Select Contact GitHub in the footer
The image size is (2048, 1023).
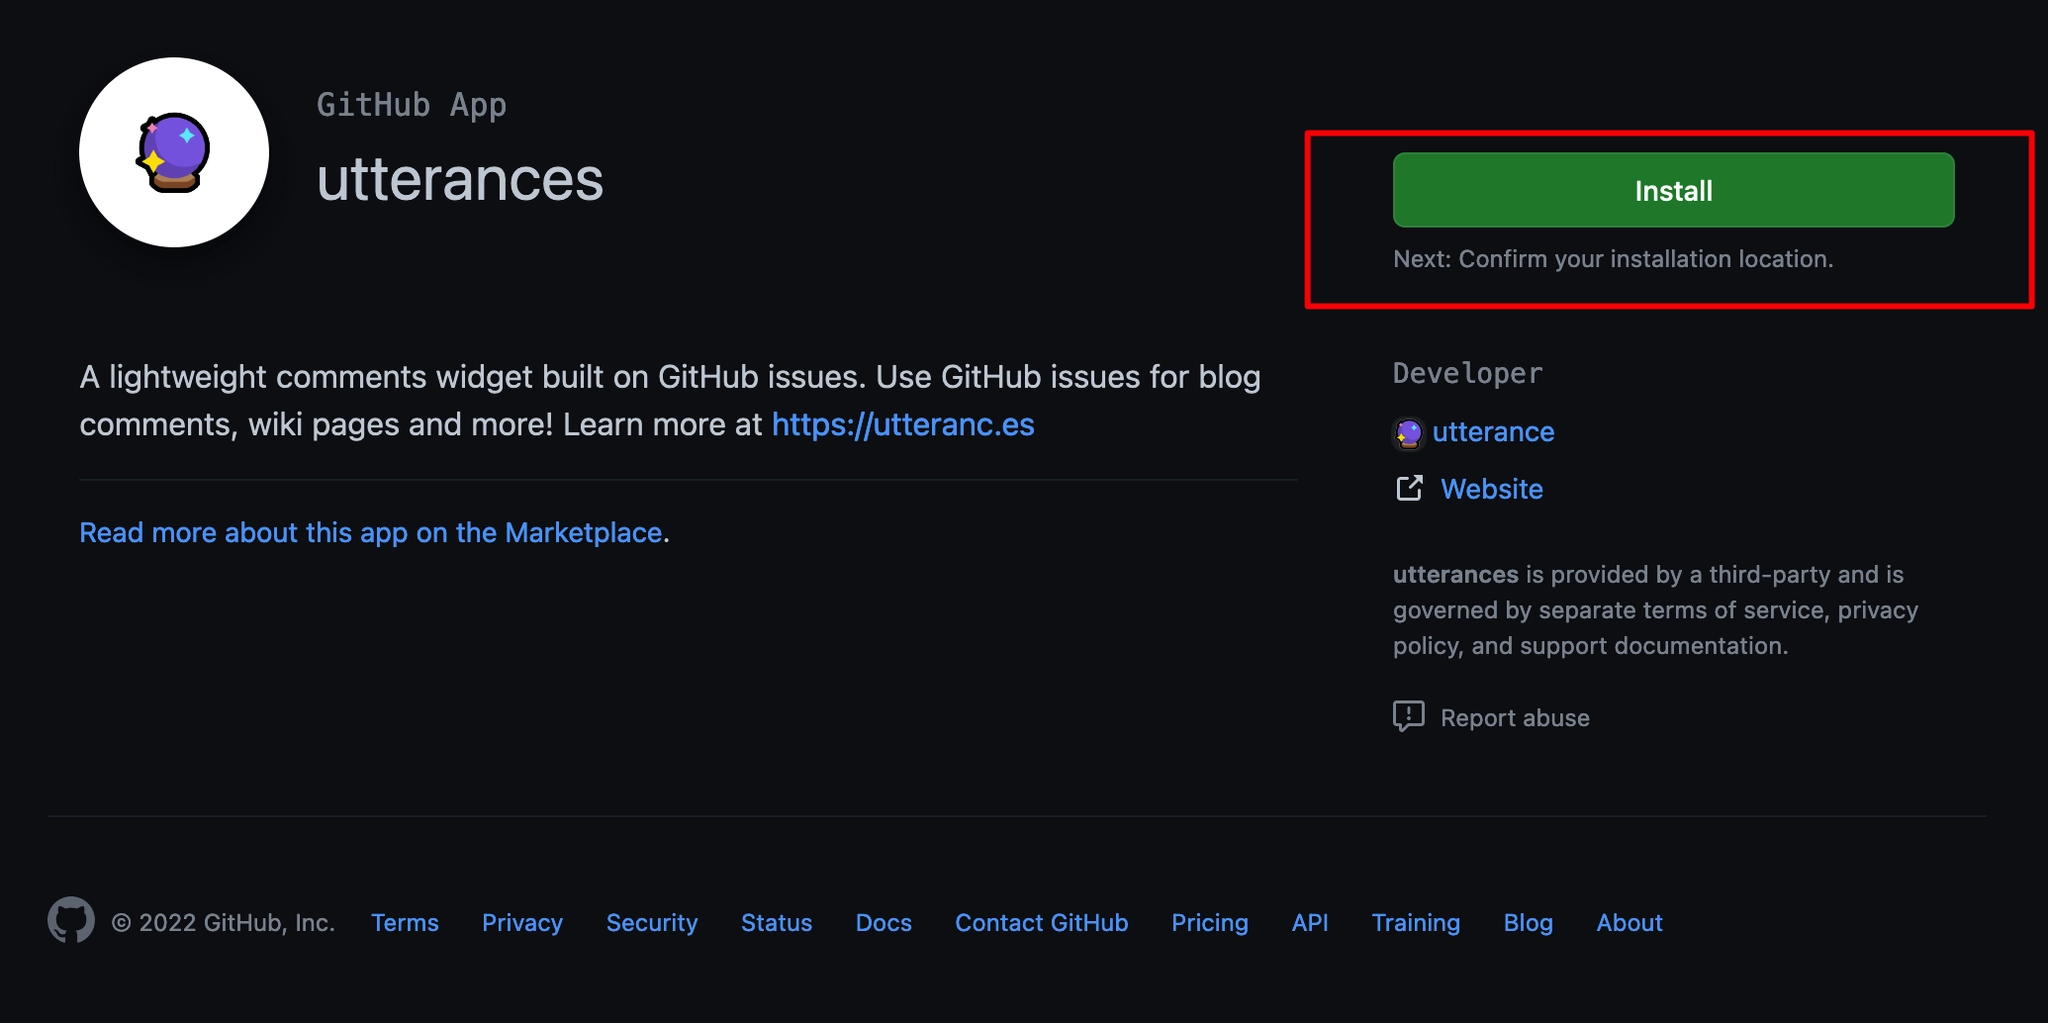1041,922
